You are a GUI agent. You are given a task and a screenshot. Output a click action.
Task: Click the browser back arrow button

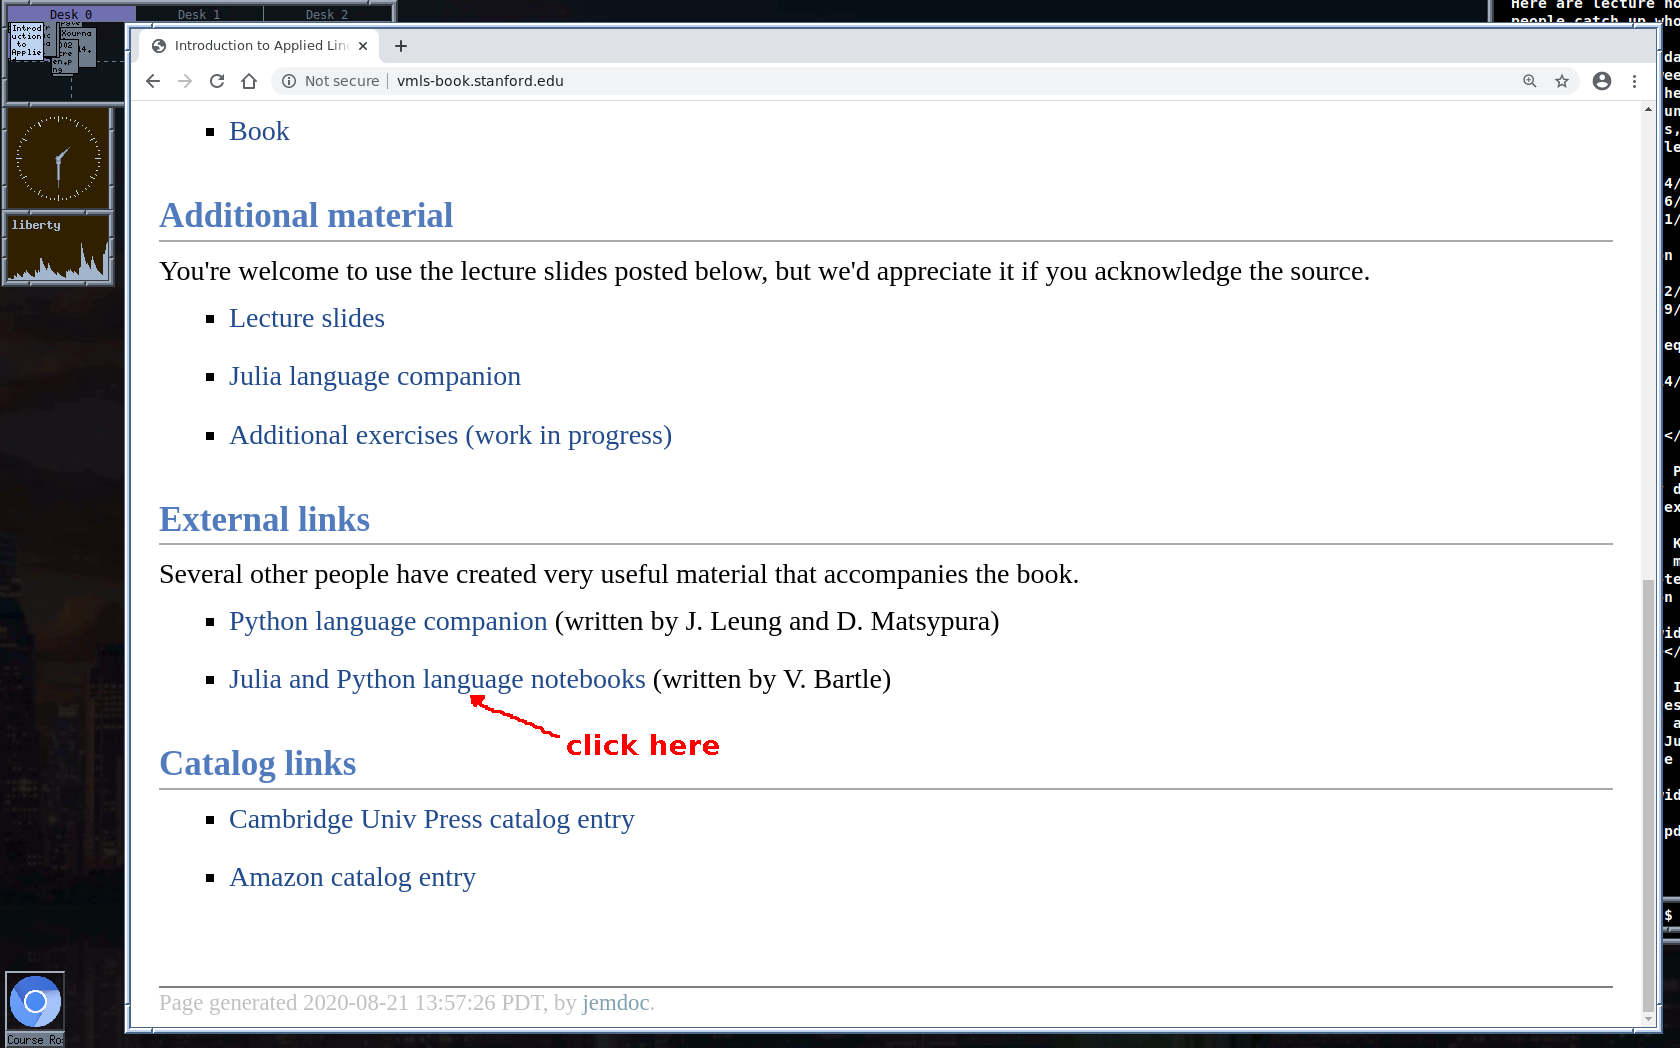point(153,81)
